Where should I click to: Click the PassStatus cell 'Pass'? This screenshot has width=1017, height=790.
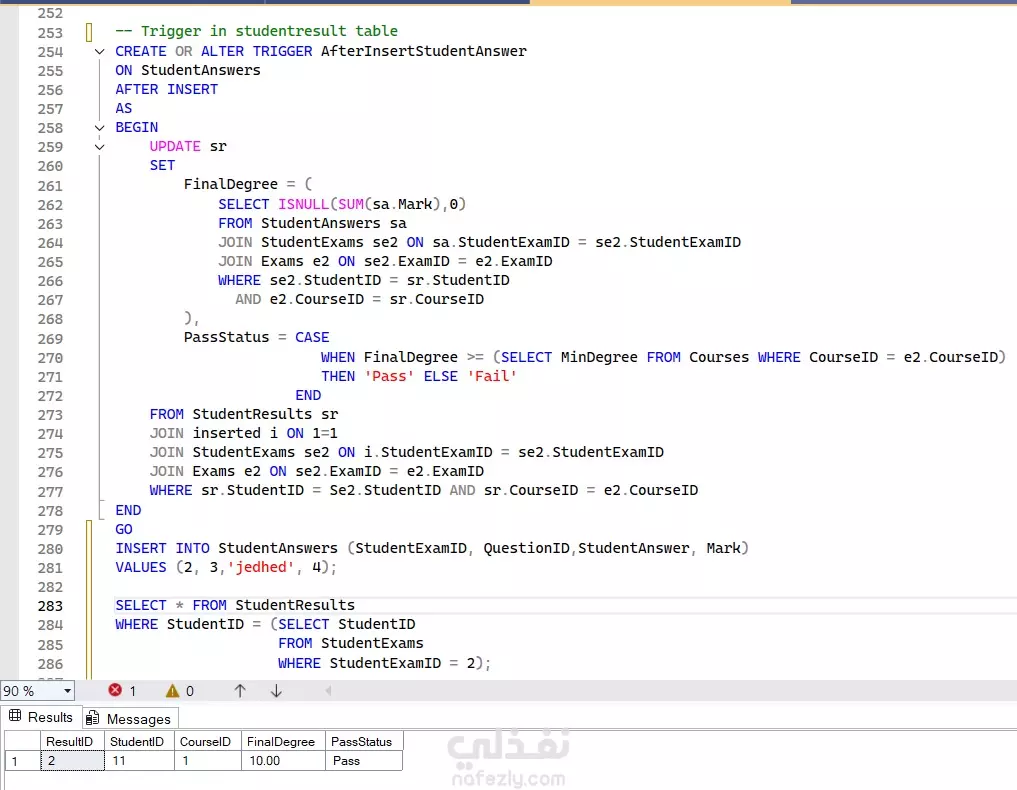point(363,761)
